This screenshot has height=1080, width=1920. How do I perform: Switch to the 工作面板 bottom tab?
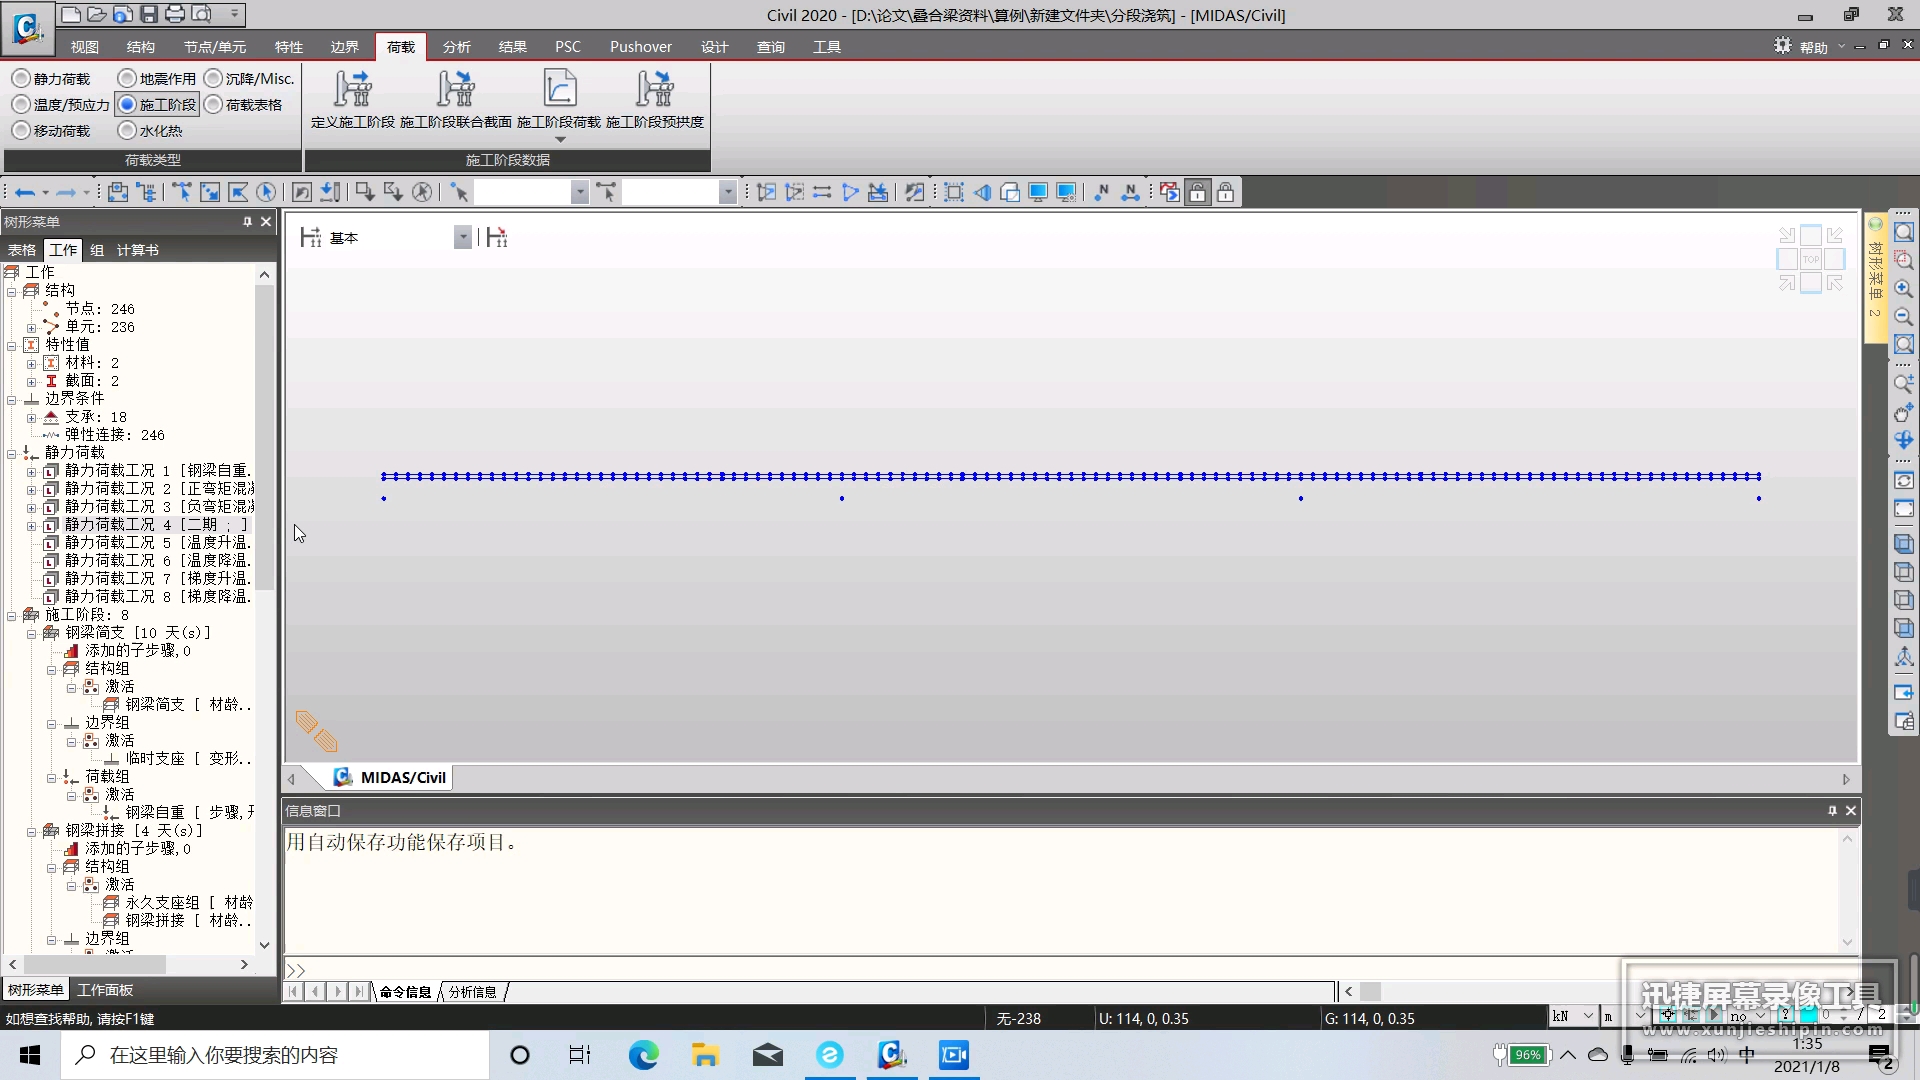tap(105, 990)
